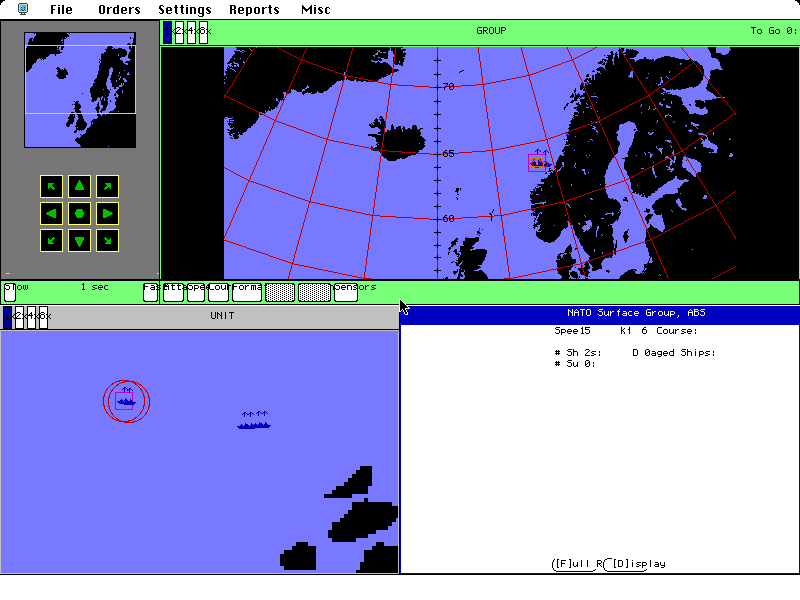Viewport: 800px width, 600px height.
Task: Open the system menu icon in the menu bar
Action: pos(23,9)
